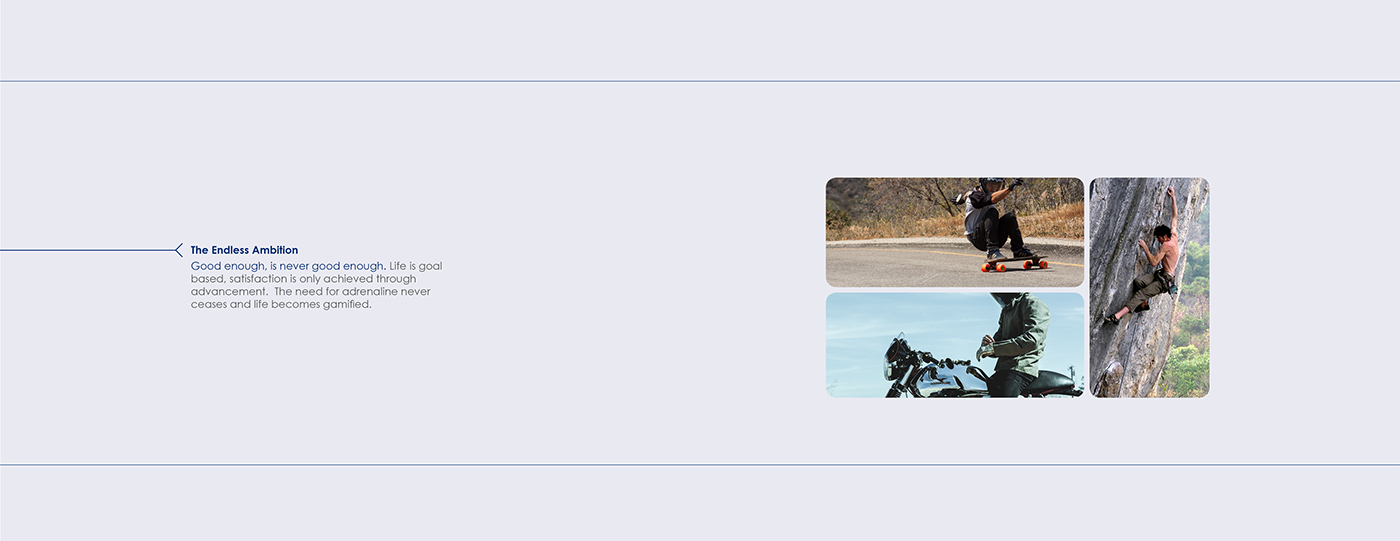
Task: Select the top horizontal divider line
Action: point(700,81)
